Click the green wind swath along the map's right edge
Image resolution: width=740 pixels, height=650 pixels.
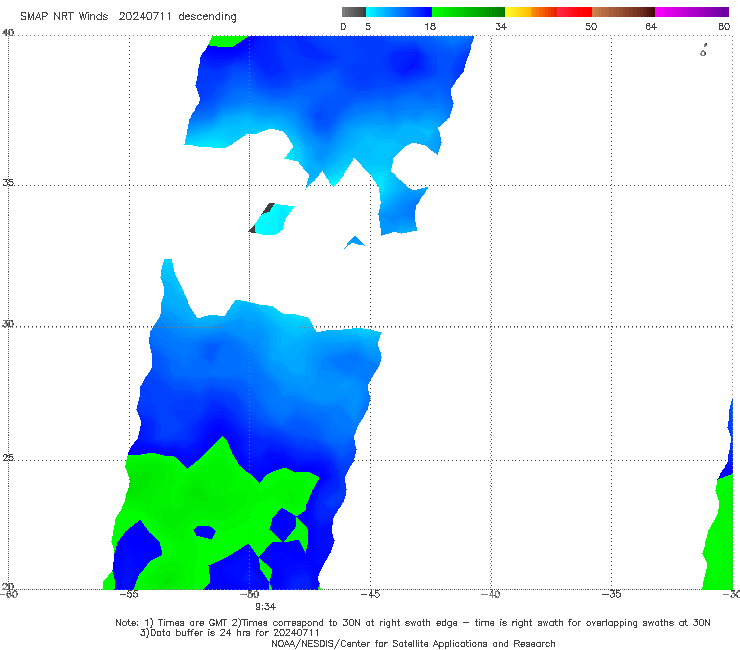tap(720, 533)
